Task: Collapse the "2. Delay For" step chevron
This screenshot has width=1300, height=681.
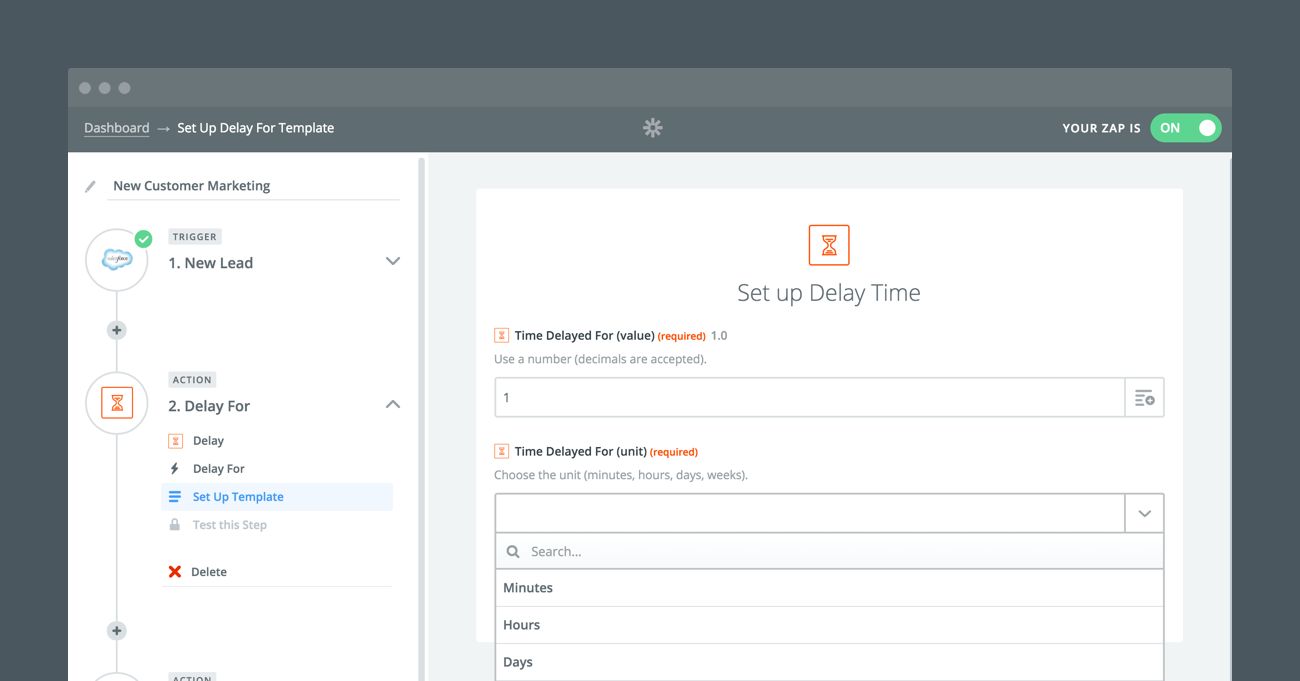Action: coord(393,404)
